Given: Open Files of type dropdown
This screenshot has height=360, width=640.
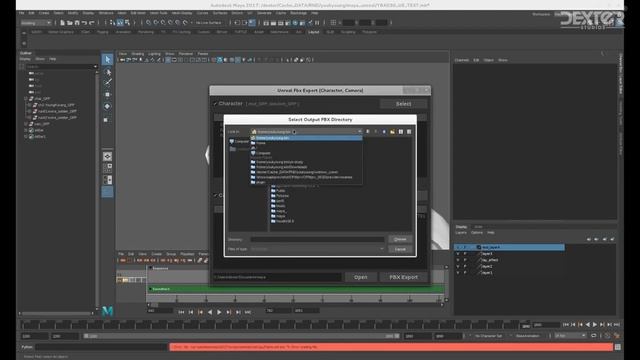Looking at the screenshot, I should click(317, 249).
